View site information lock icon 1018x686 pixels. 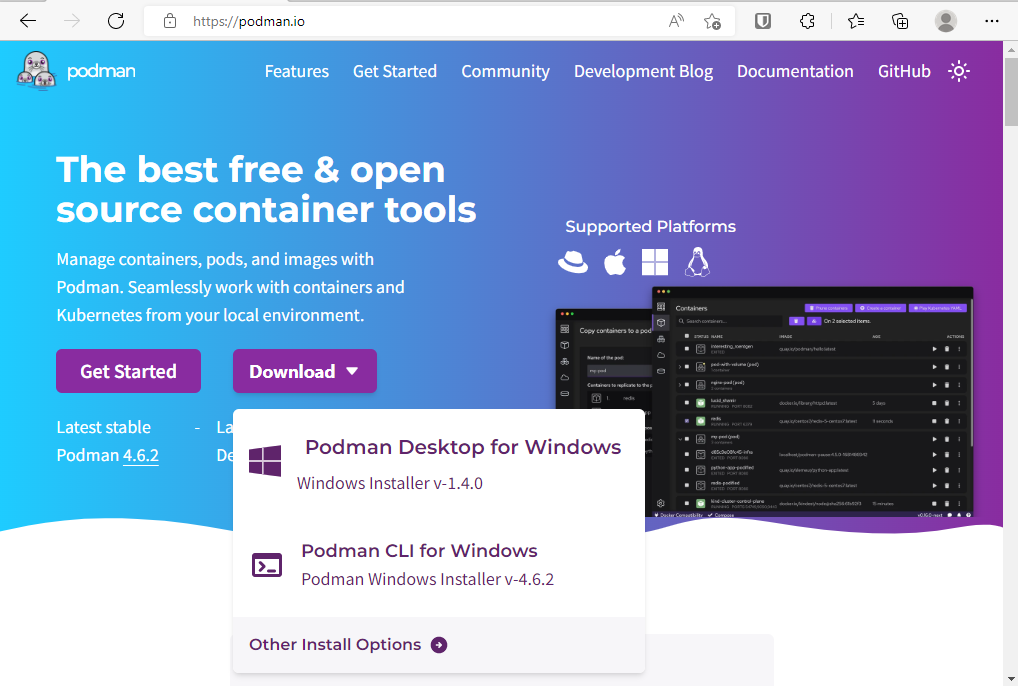(x=170, y=21)
